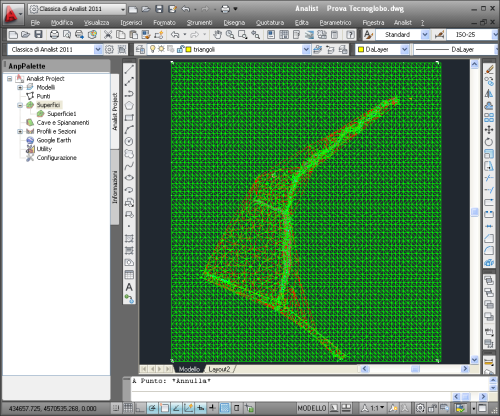Select the Rotate modify tool
Image resolution: width=500 pixels, height=416 pixels.
click(489, 142)
